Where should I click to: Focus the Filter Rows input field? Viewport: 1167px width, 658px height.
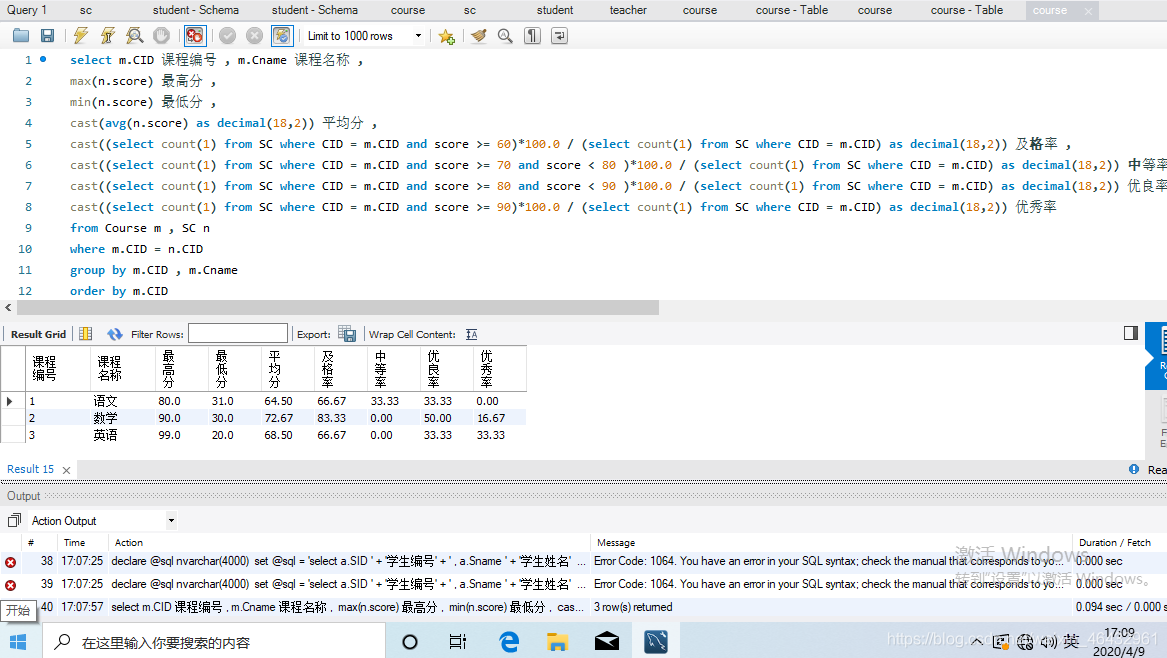pos(237,333)
